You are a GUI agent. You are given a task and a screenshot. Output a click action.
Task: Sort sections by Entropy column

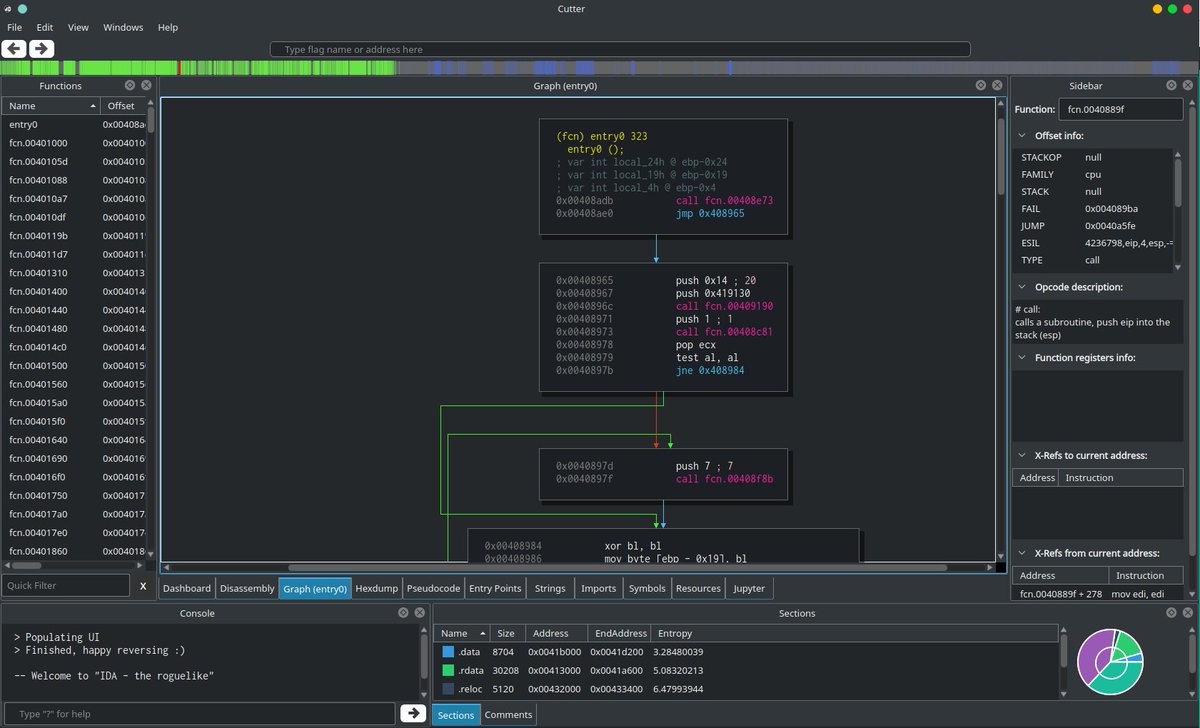click(x=853, y=633)
